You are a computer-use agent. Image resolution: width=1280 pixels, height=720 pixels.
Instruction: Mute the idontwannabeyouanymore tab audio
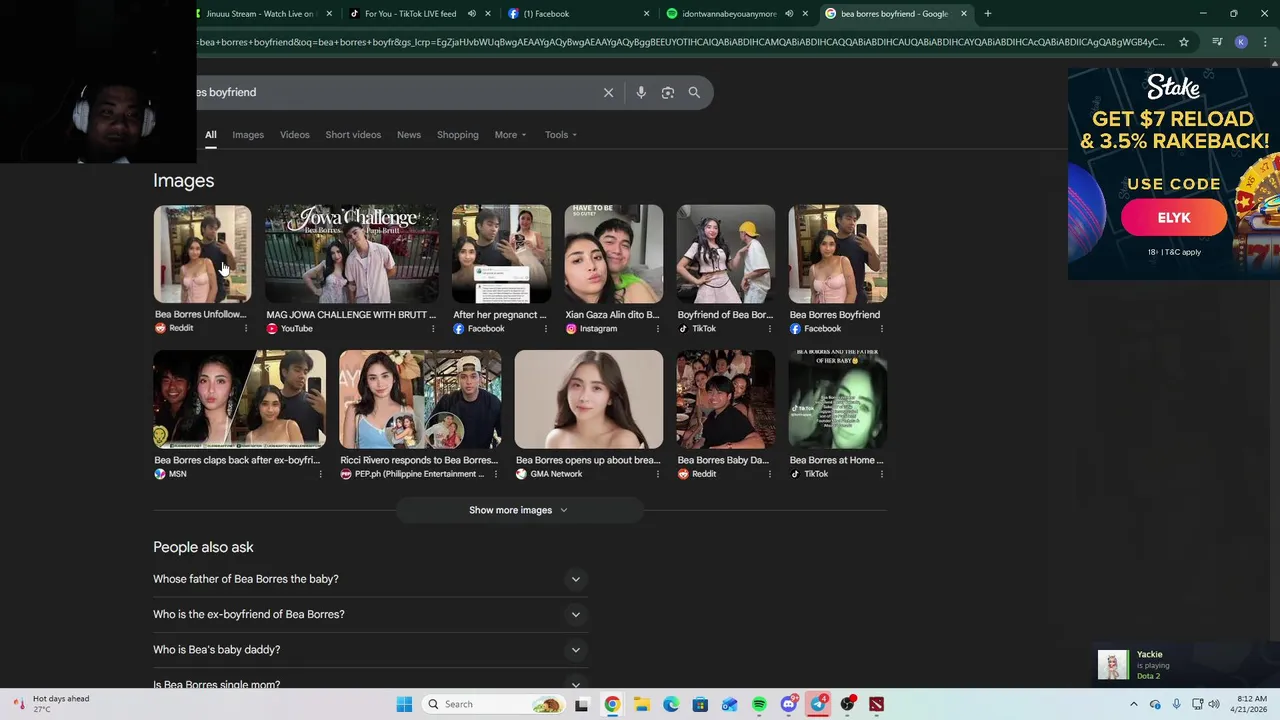pos(788,14)
